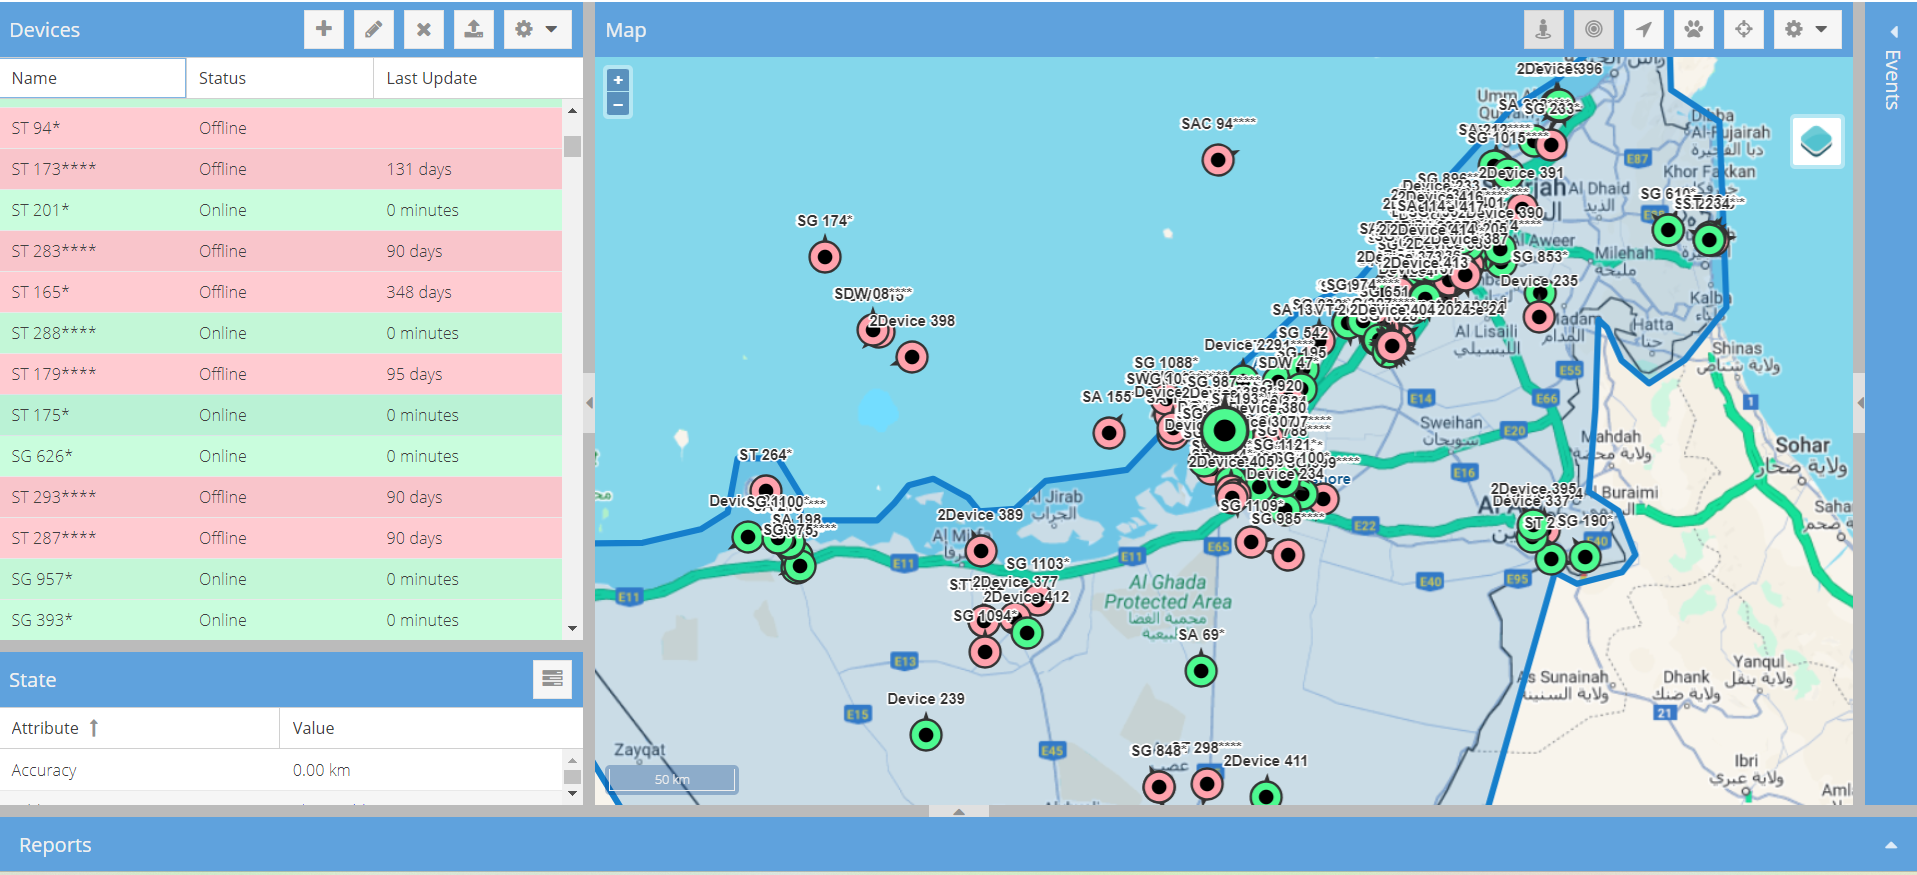Viewport: 1917px width, 875px height.
Task: Click the SAC 94 marker on the map
Action: 1218,159
